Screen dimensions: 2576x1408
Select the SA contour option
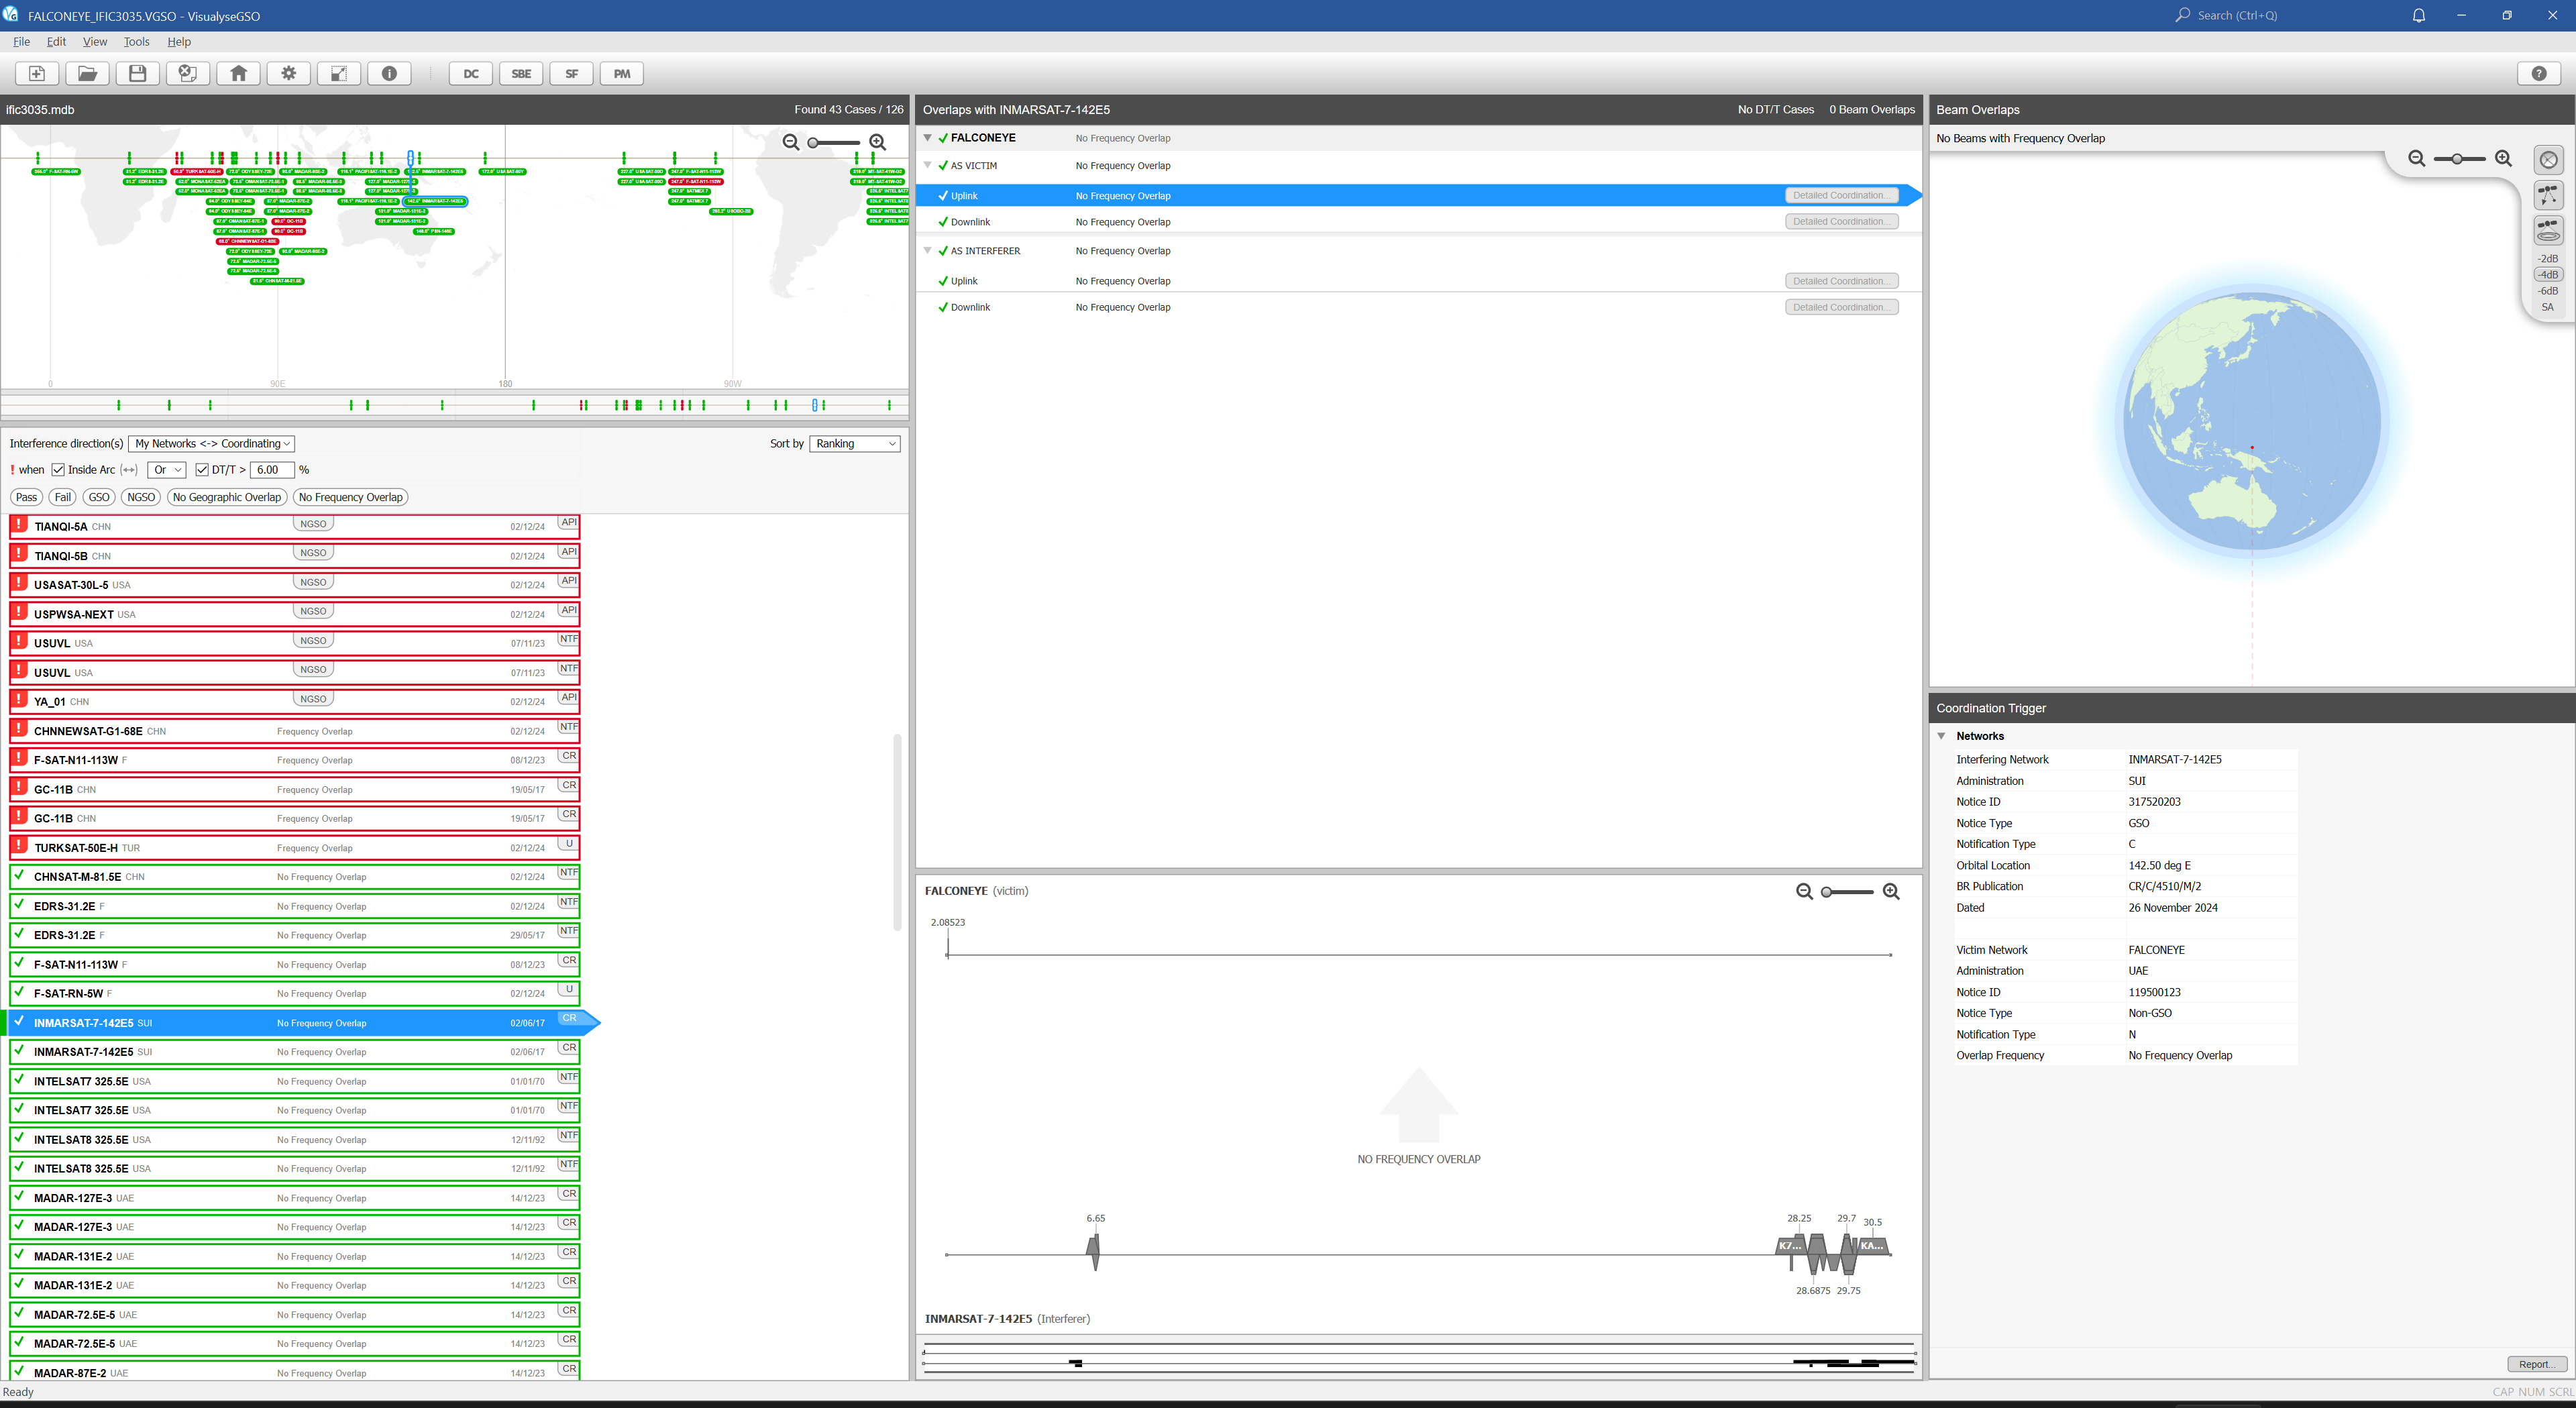pos(2548,307)
